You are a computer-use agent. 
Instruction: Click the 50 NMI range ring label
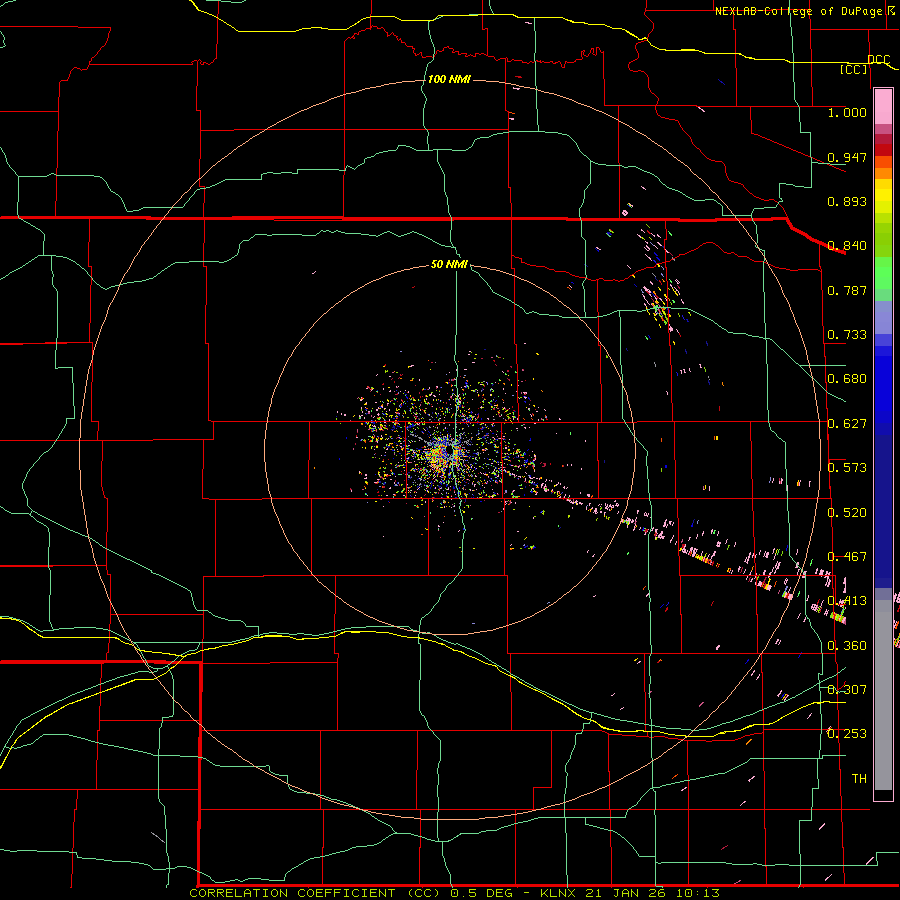point(449,264)
